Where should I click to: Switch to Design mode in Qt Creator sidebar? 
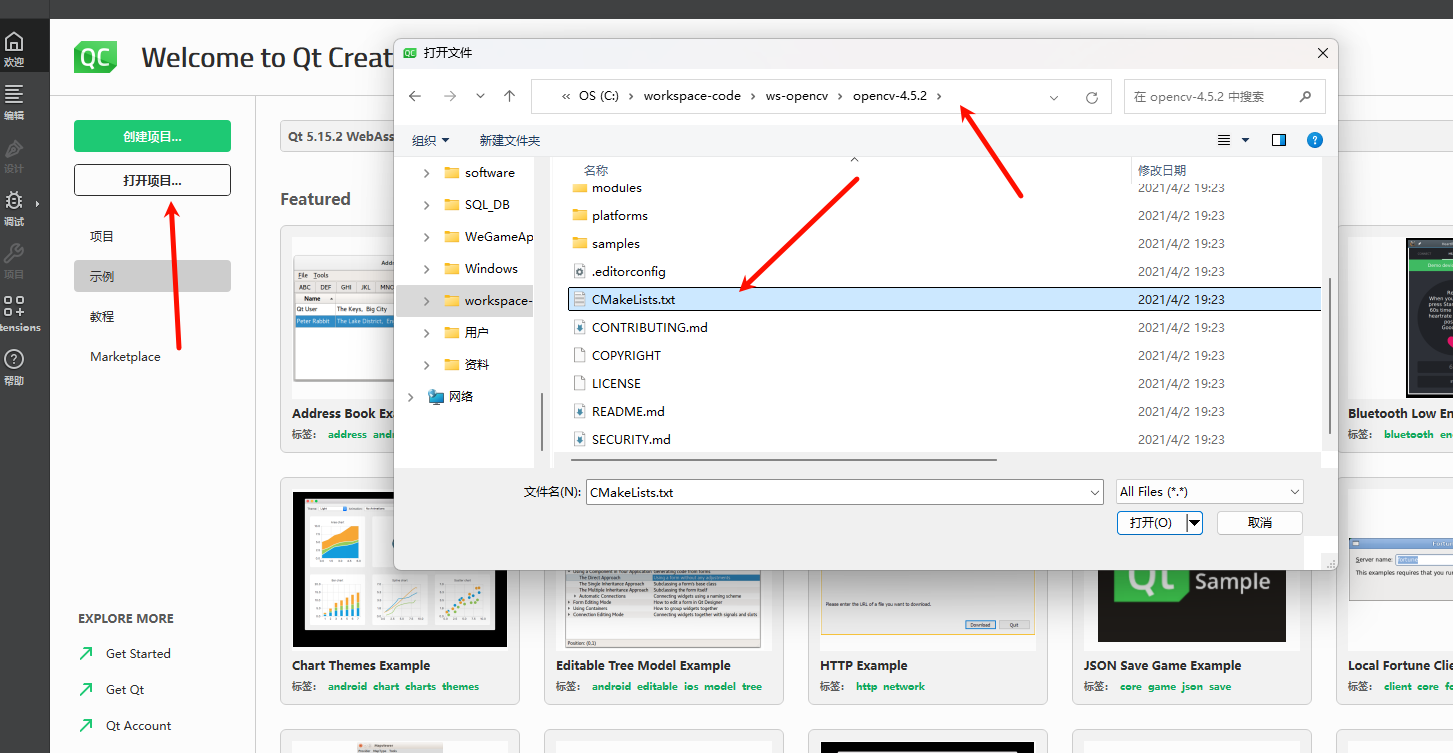coord(14,156)
